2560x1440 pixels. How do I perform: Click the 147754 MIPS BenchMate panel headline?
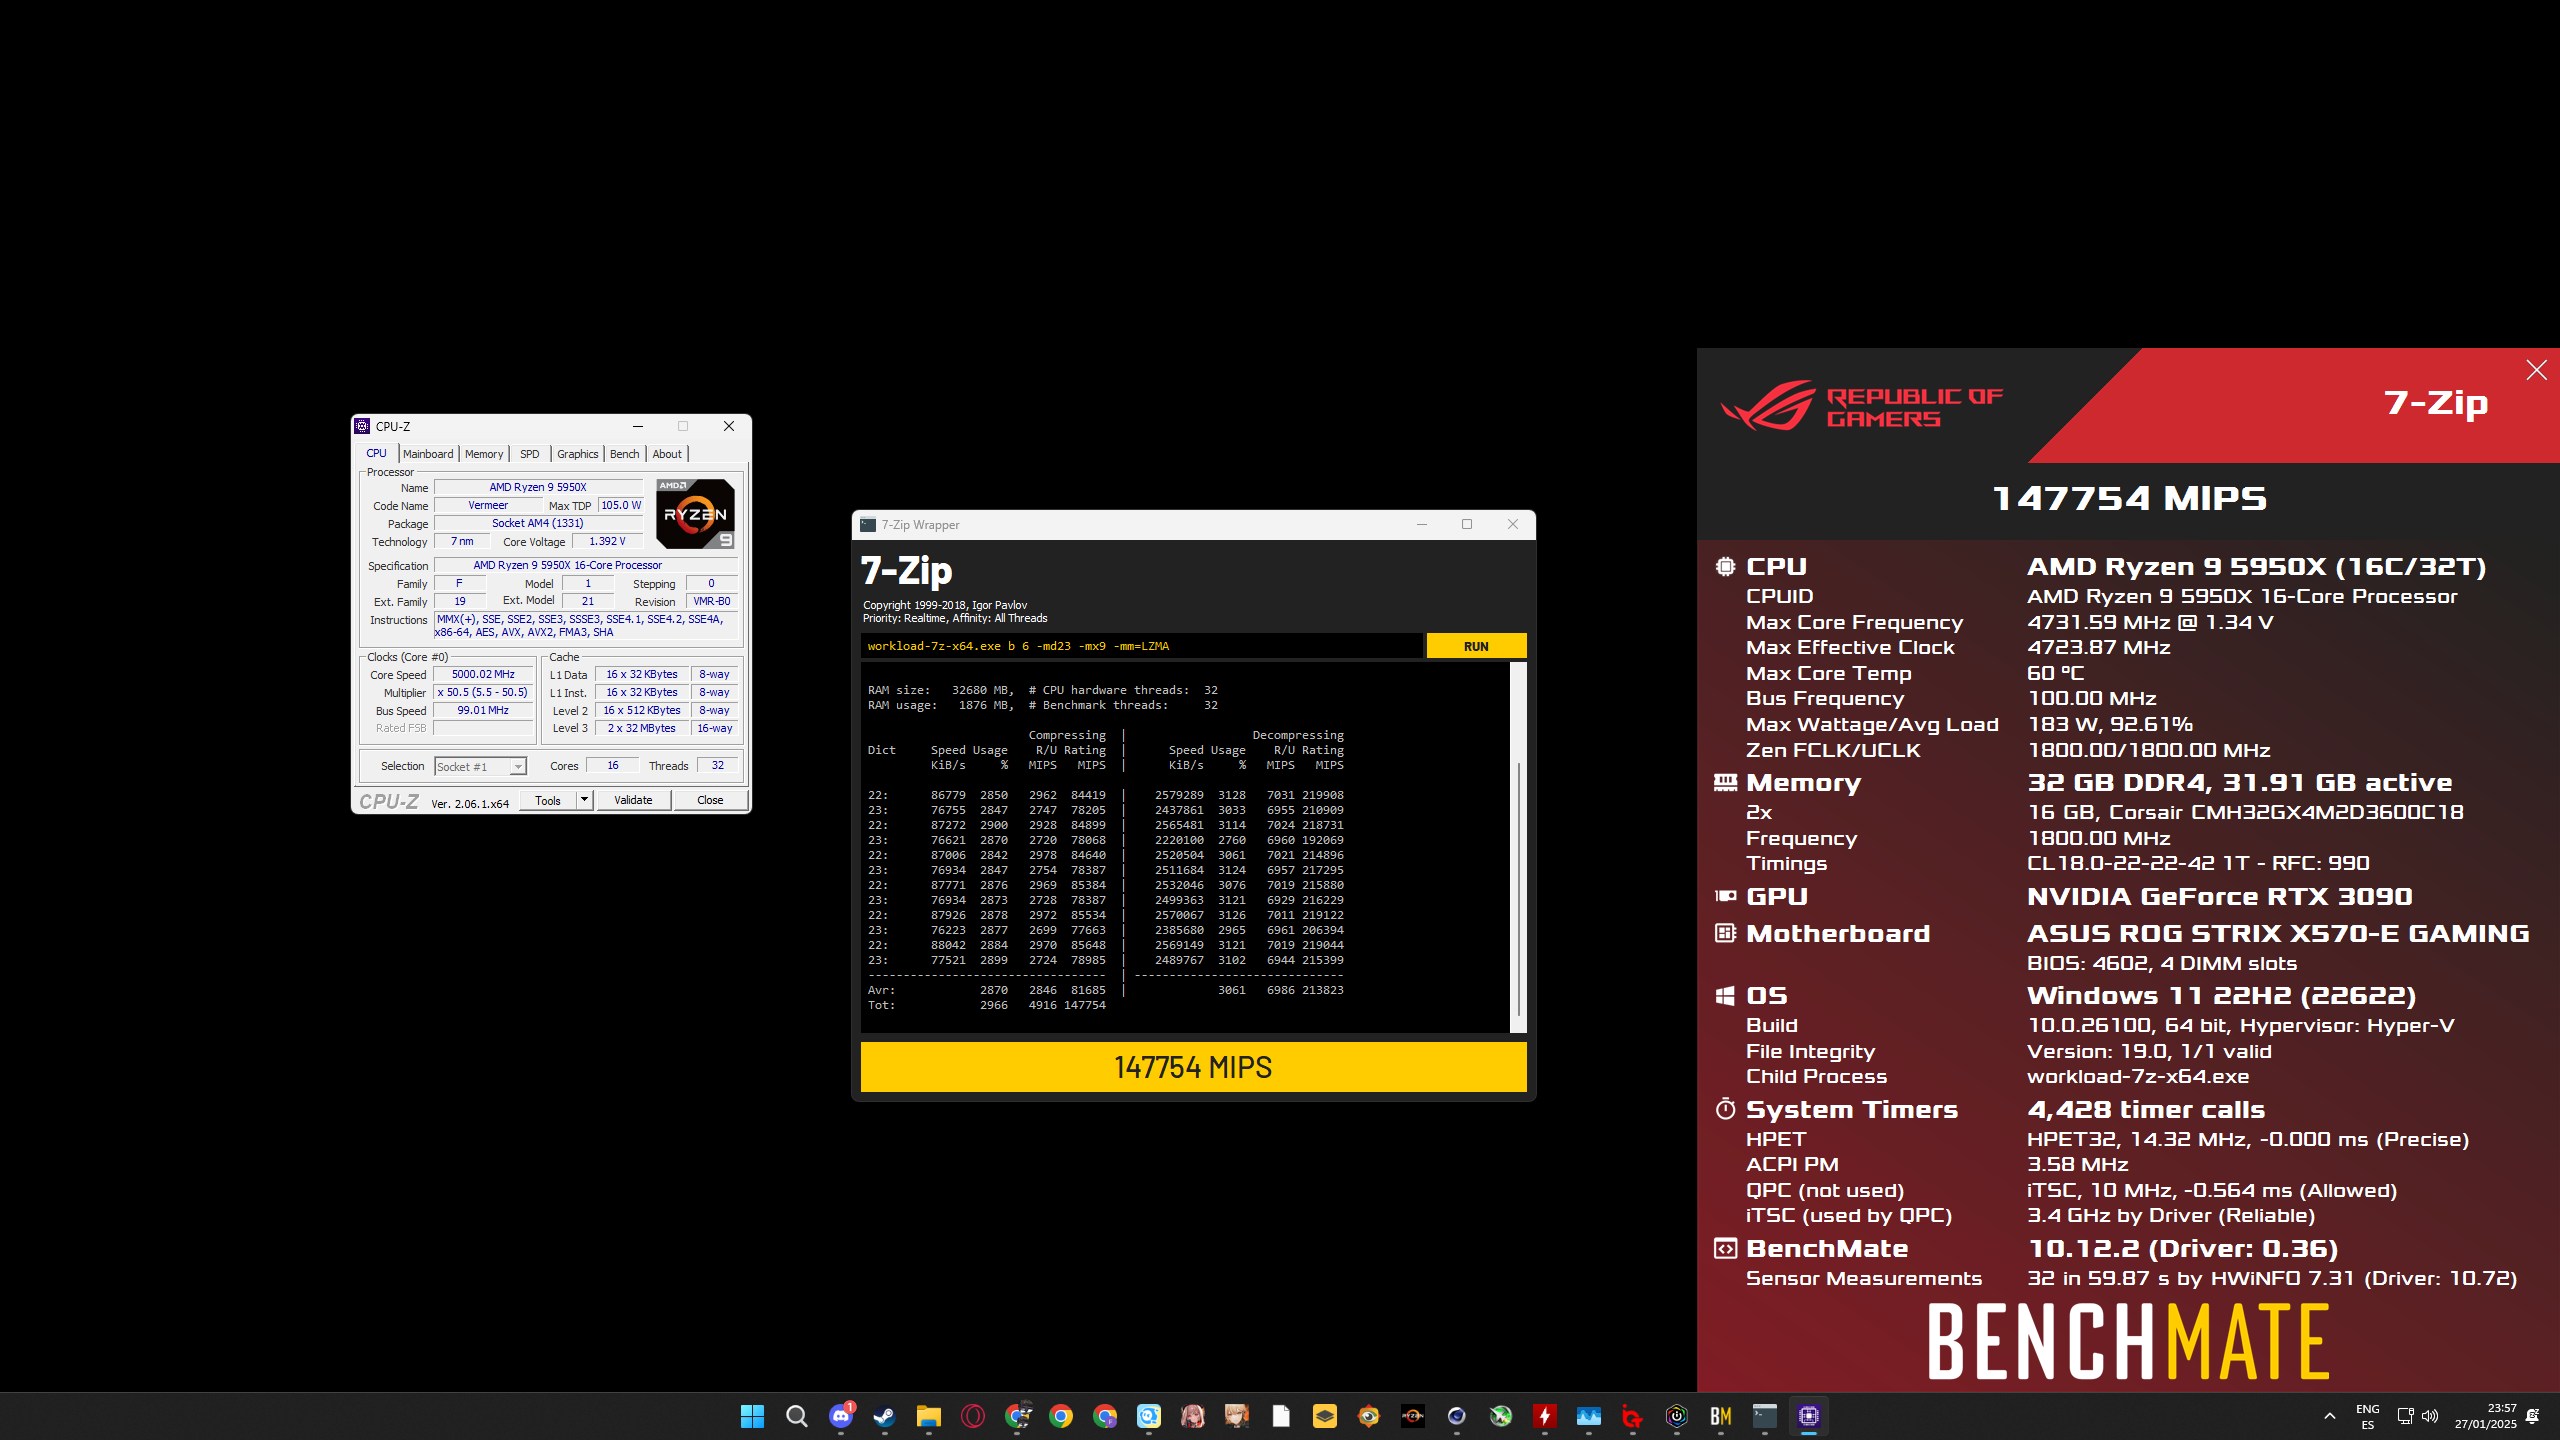(2129, 498)
